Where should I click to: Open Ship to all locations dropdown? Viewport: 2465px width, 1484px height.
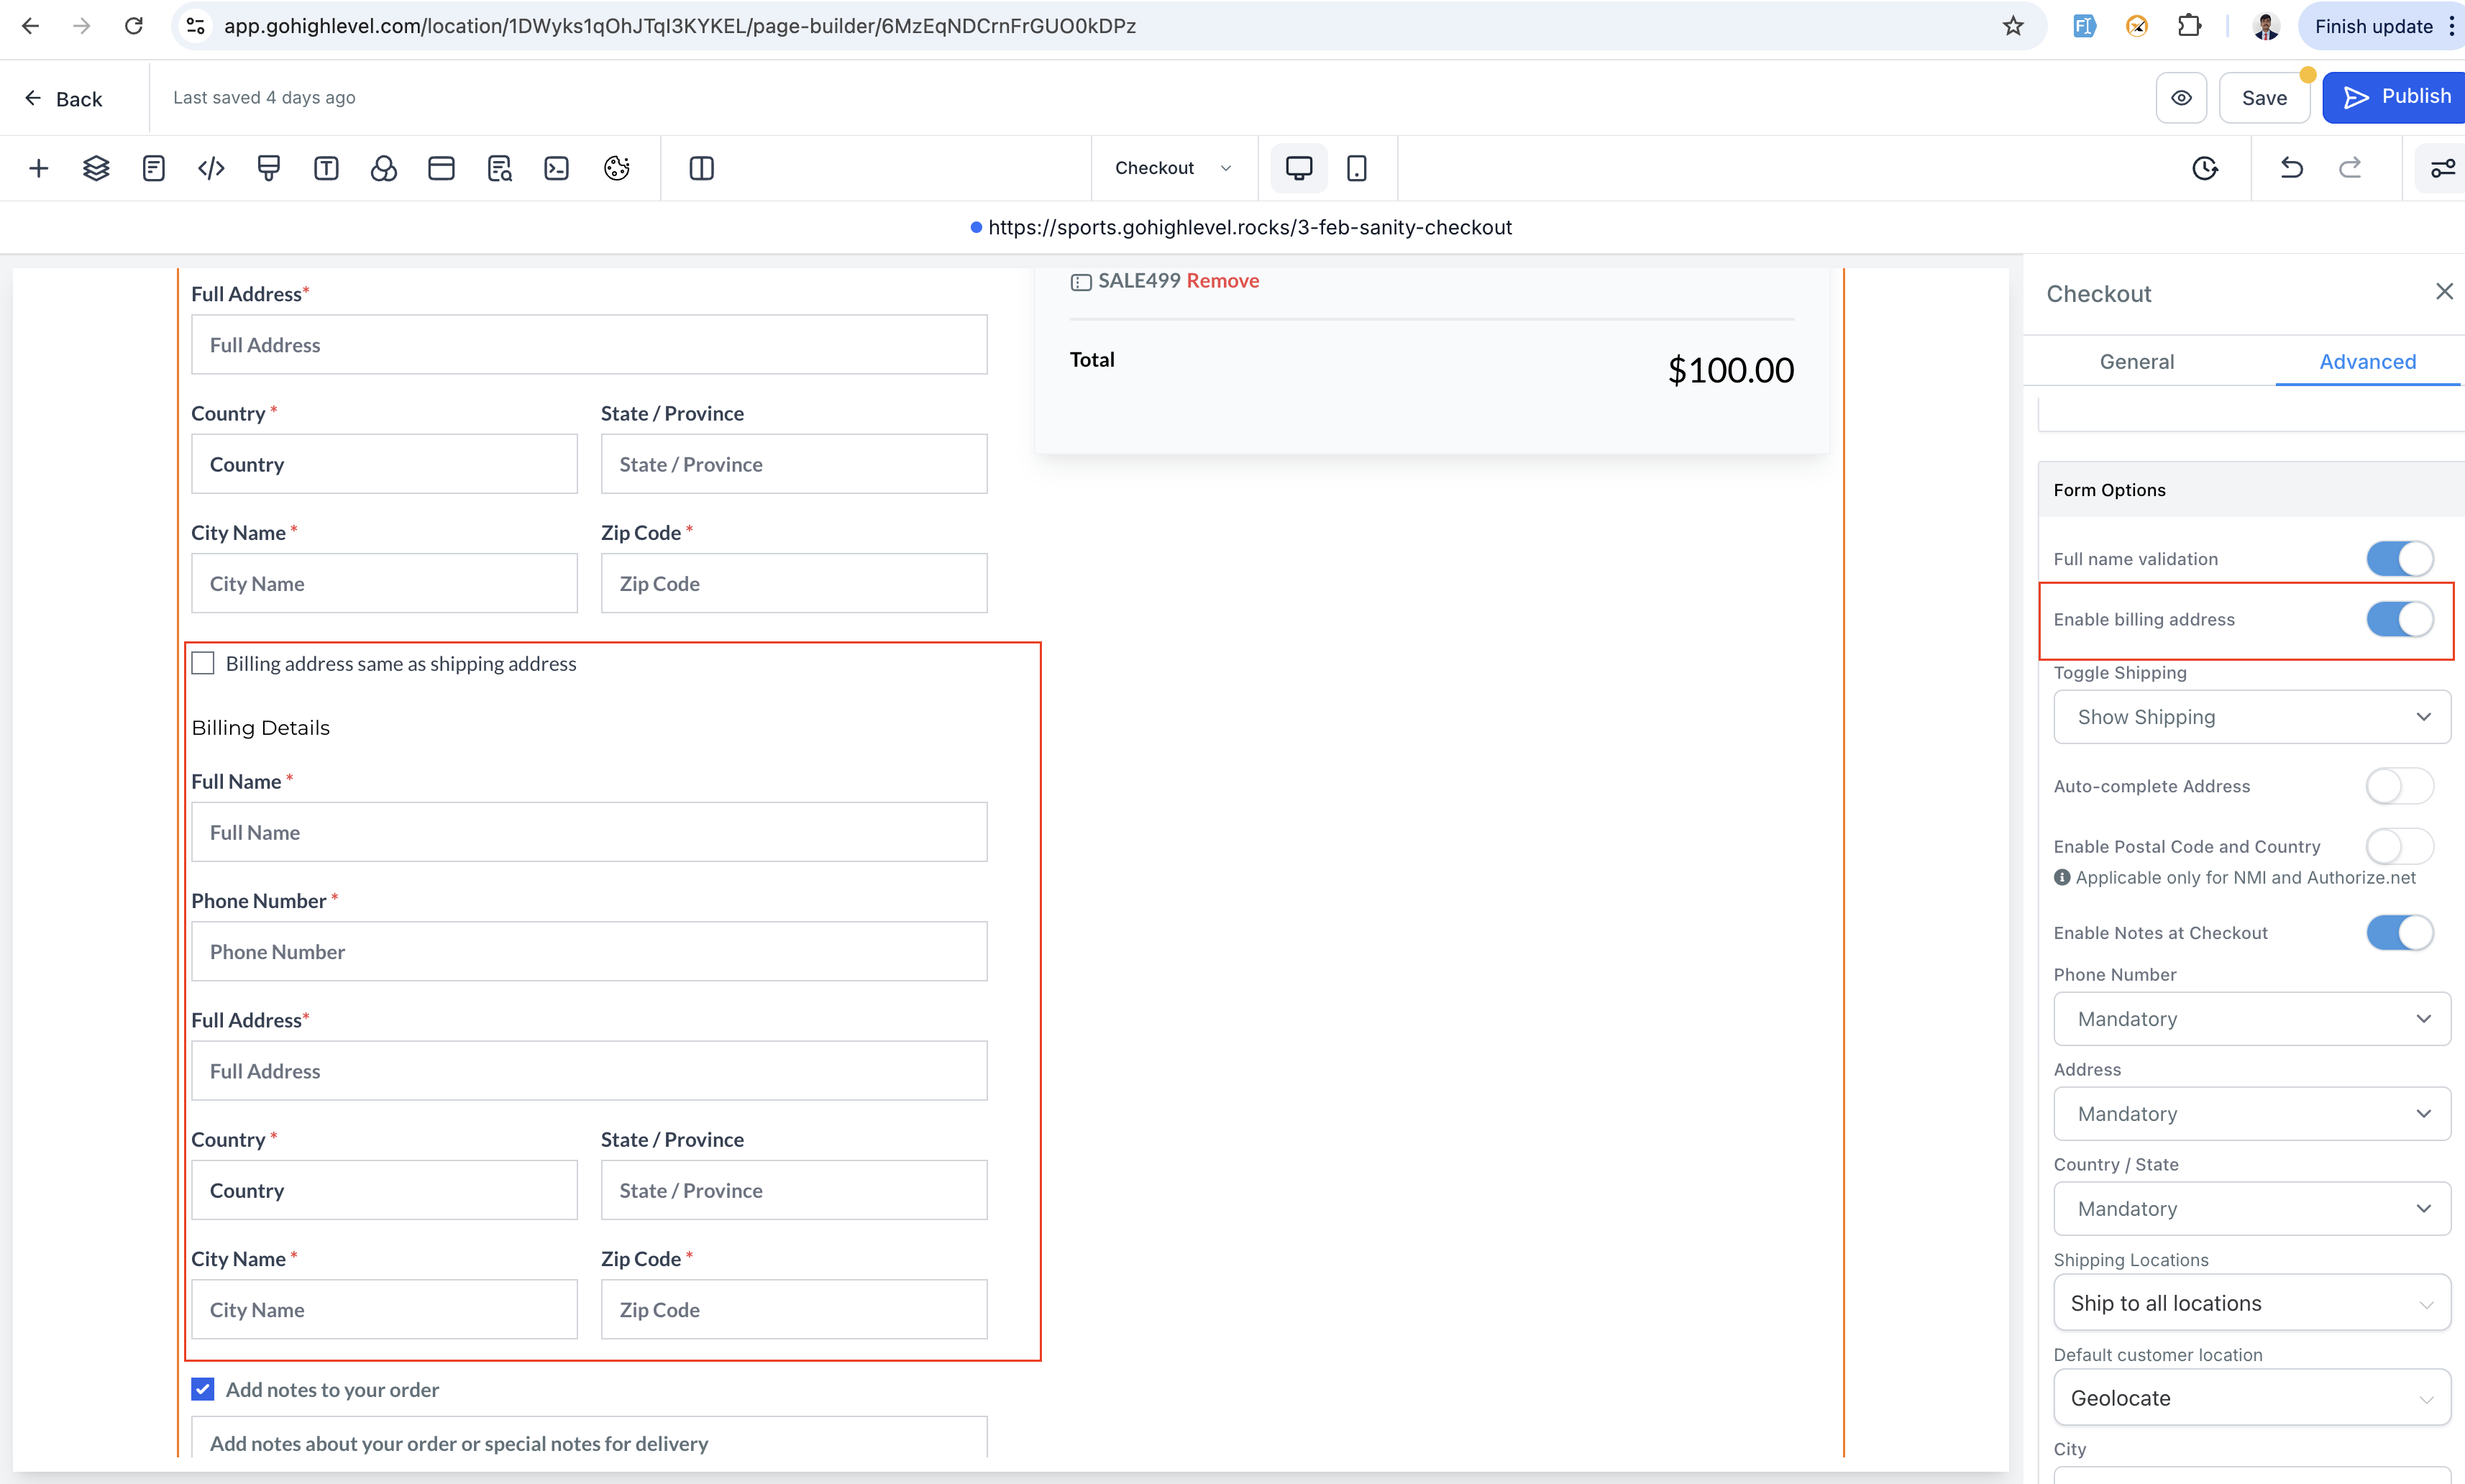[x=2251, y=1303]
